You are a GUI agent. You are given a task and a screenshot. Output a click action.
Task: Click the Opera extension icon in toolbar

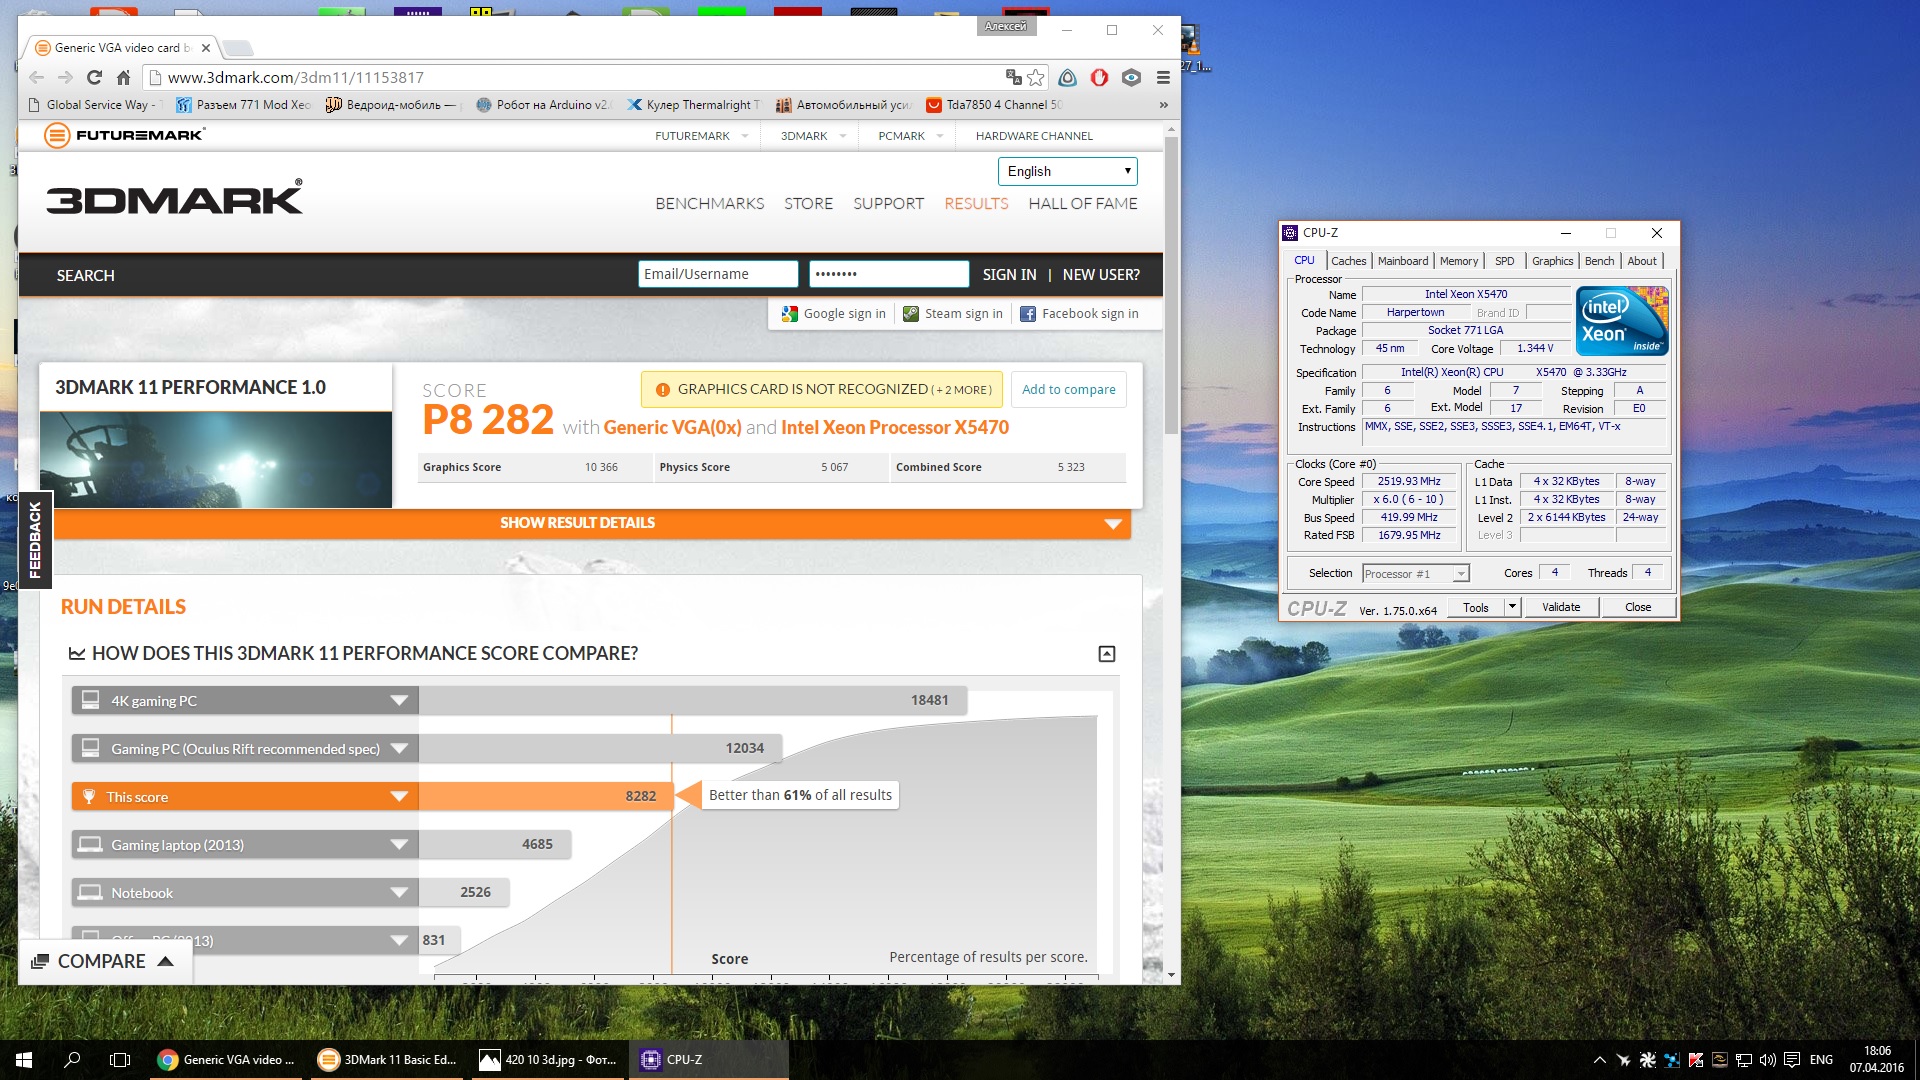[1099, 77]
